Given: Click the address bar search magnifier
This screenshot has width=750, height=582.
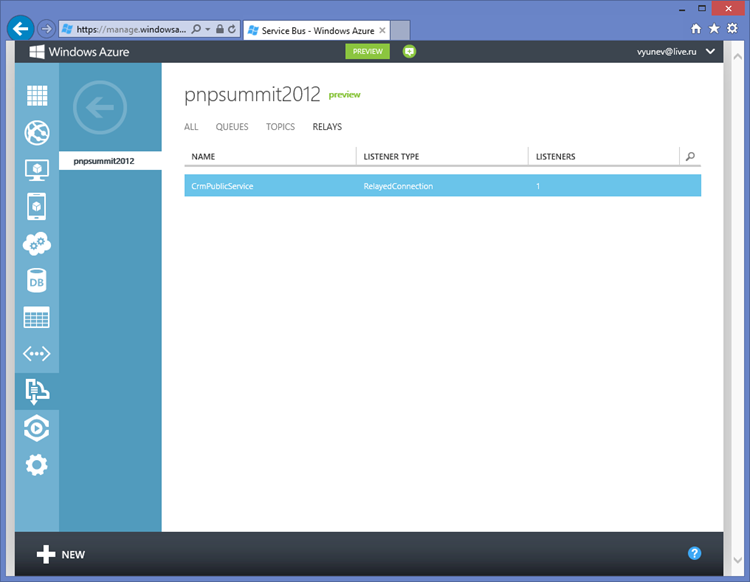Looking at the screenshot, I should 196,29.
